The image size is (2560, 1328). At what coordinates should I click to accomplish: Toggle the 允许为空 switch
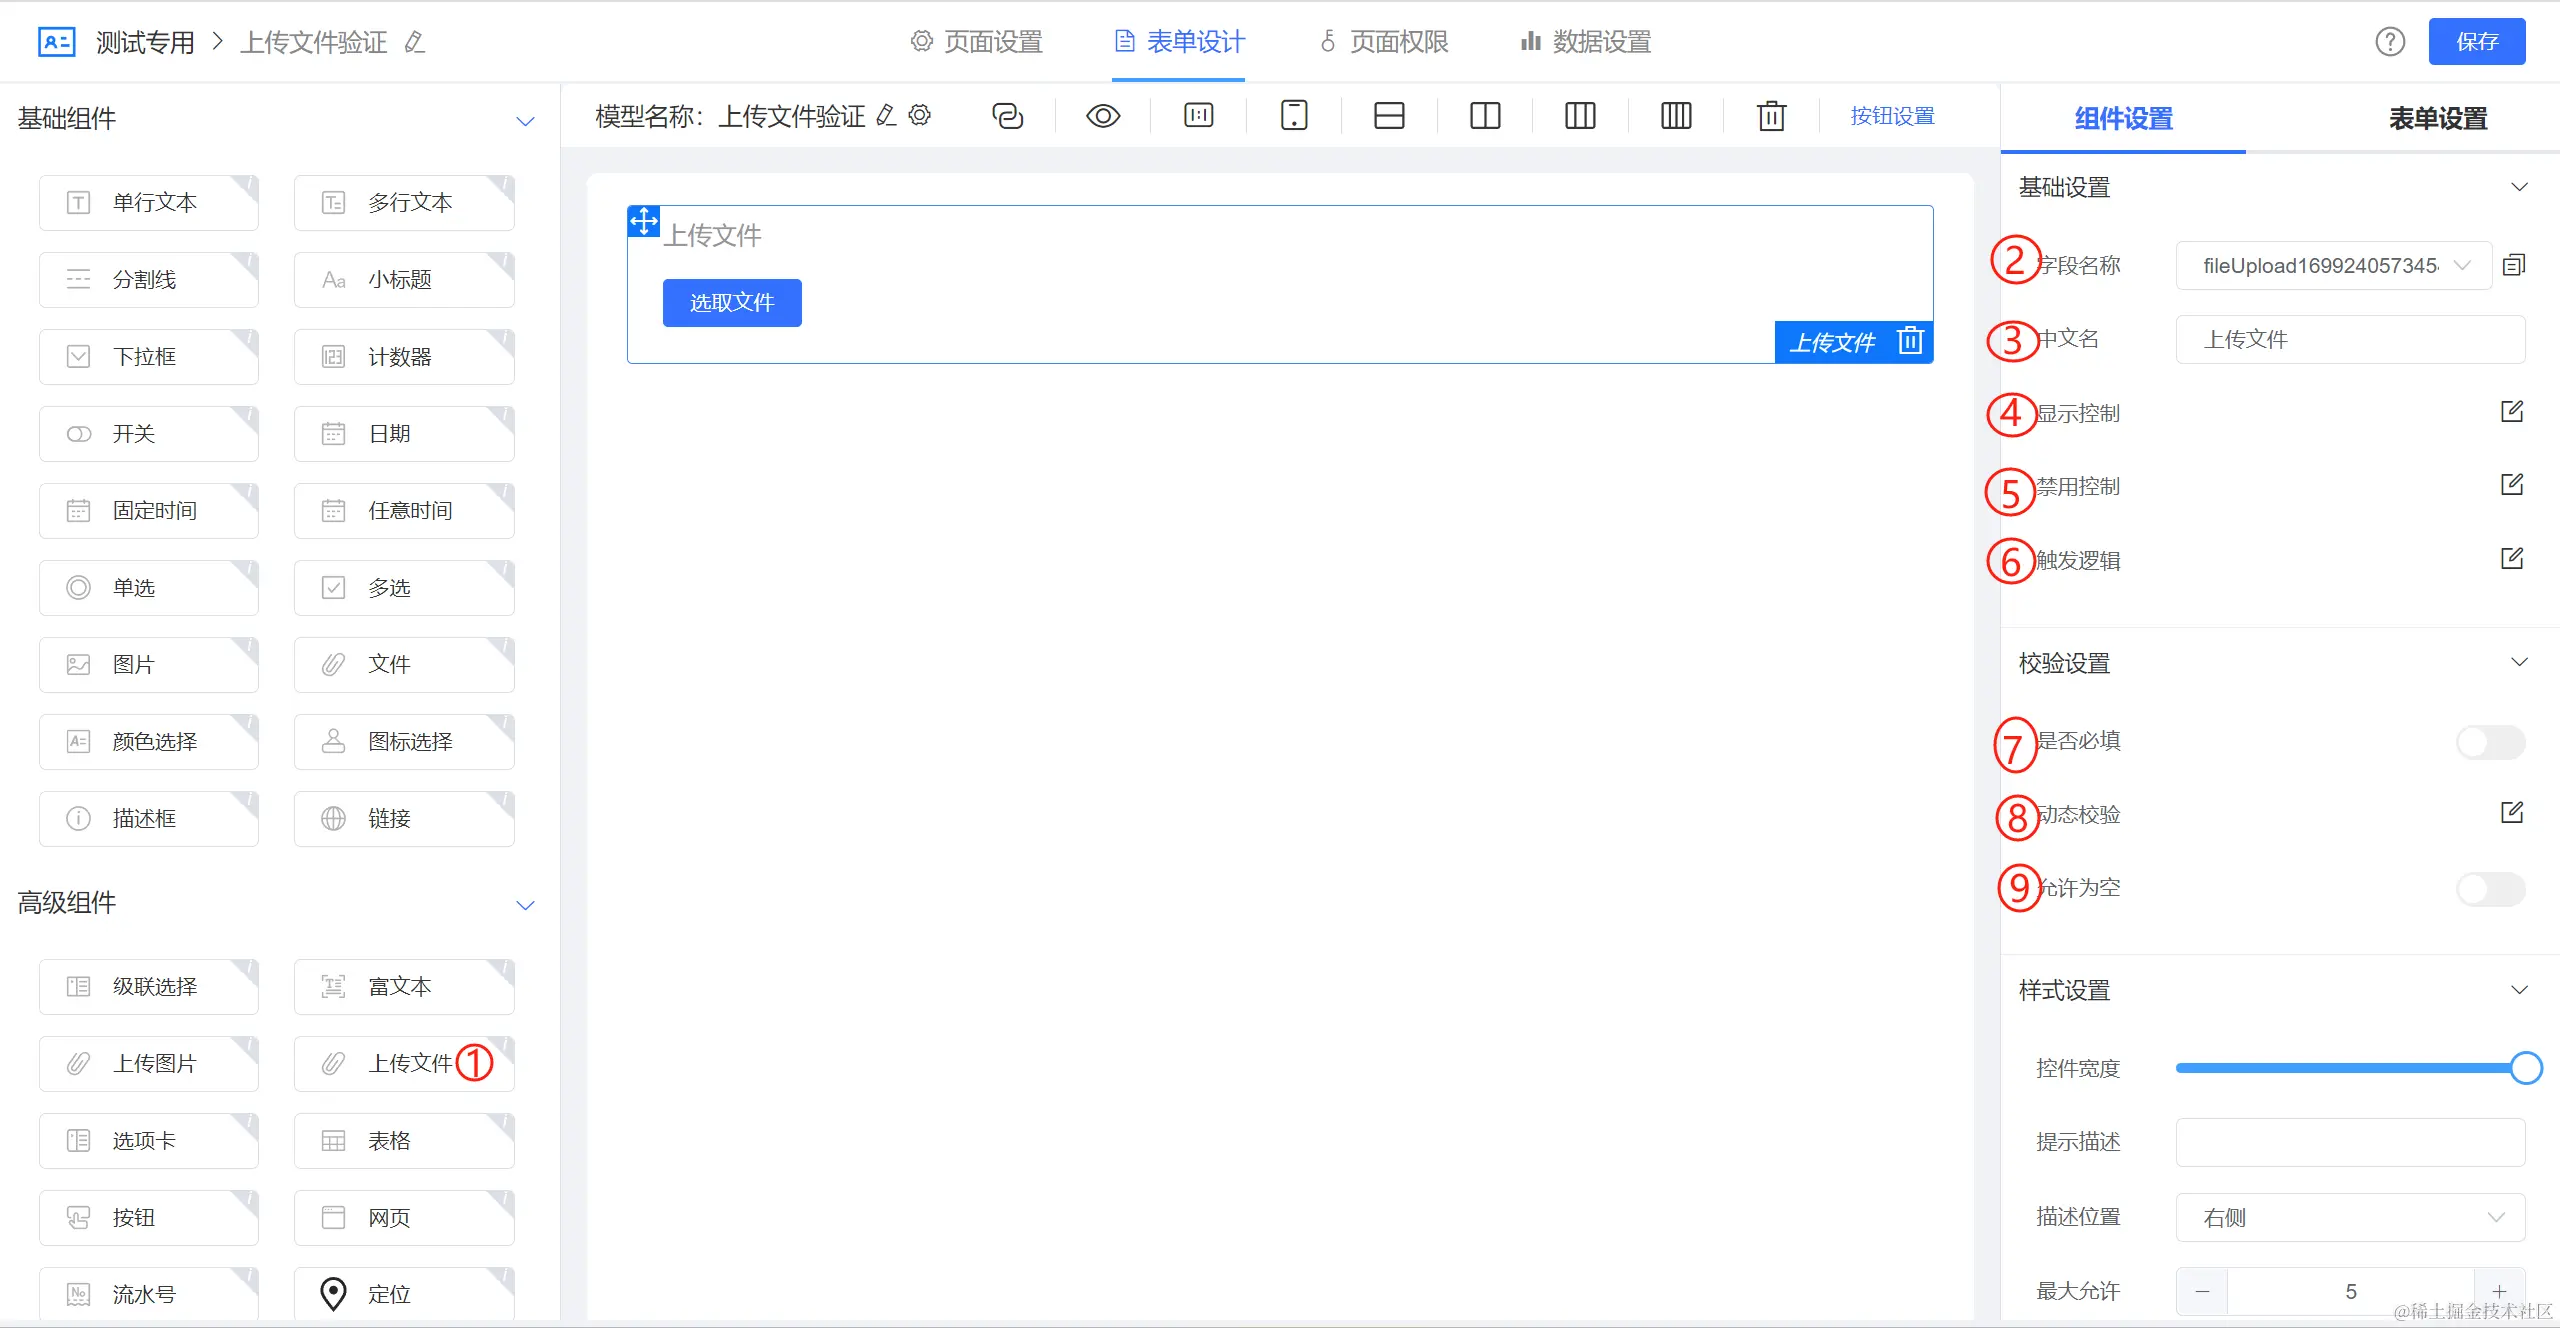2490,888
